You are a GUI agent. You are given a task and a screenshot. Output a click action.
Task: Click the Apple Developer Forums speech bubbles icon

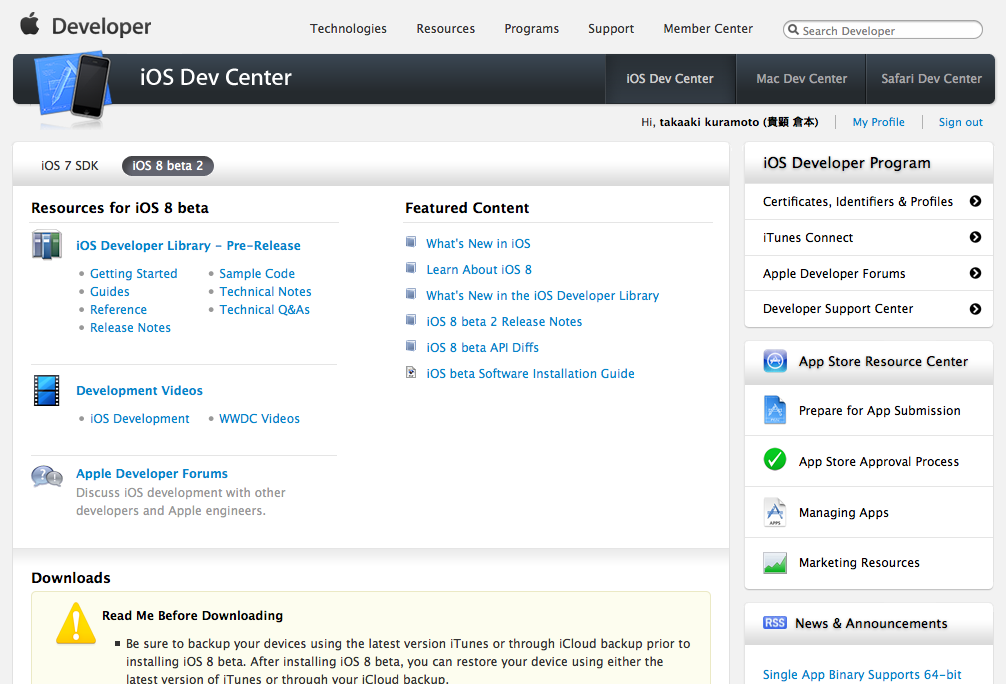[47, 477]
